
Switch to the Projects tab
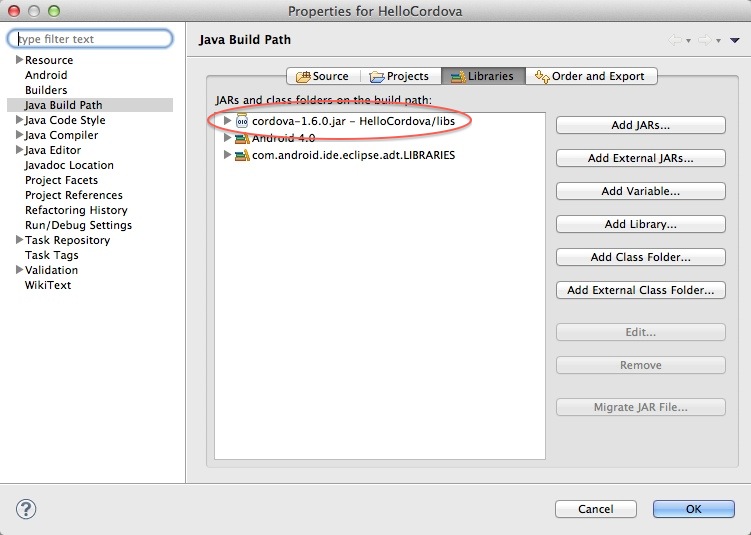[x=399, y=76]
